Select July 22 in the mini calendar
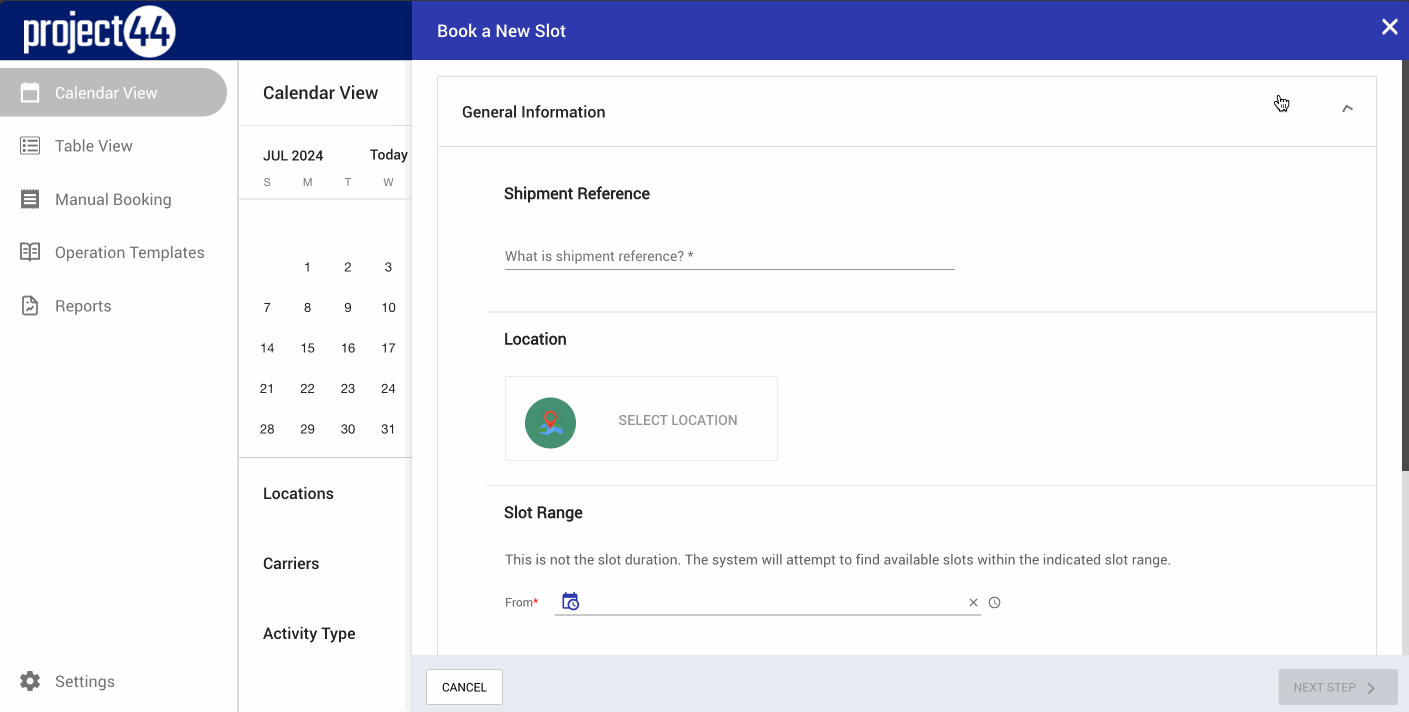1409x712 pixels. point(307,389)
